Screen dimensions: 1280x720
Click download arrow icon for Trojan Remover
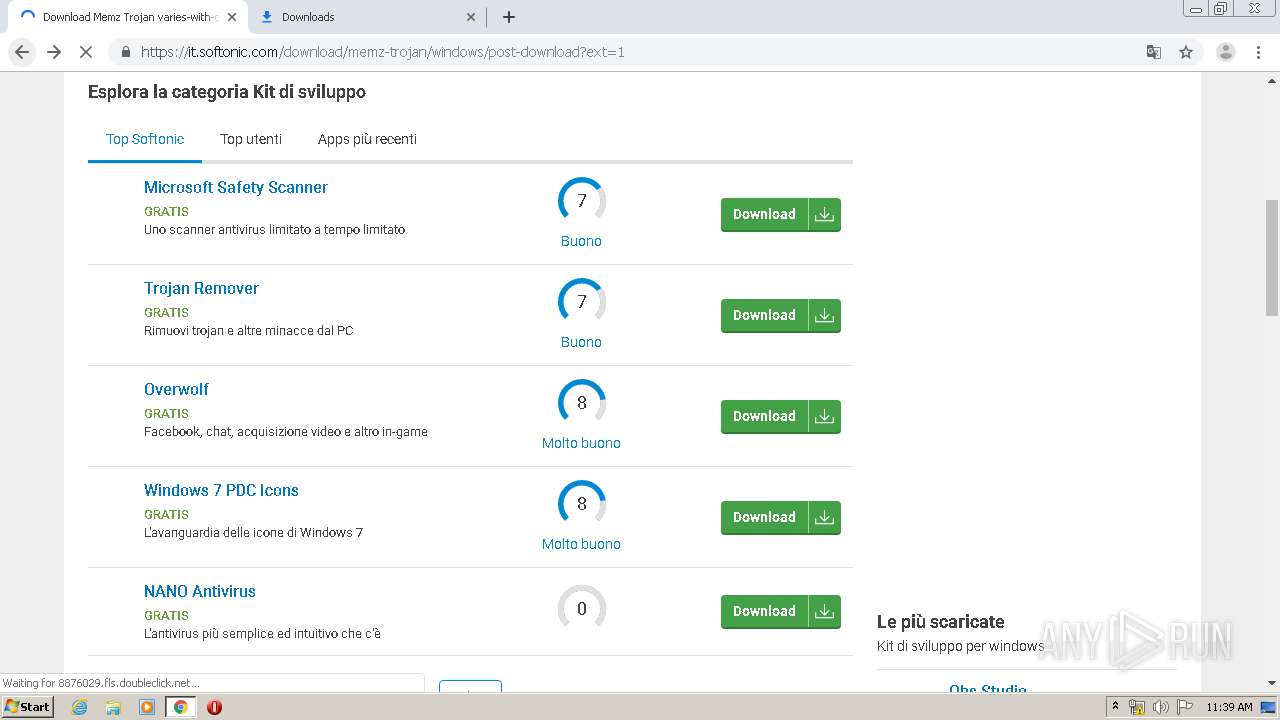[824, 315]
